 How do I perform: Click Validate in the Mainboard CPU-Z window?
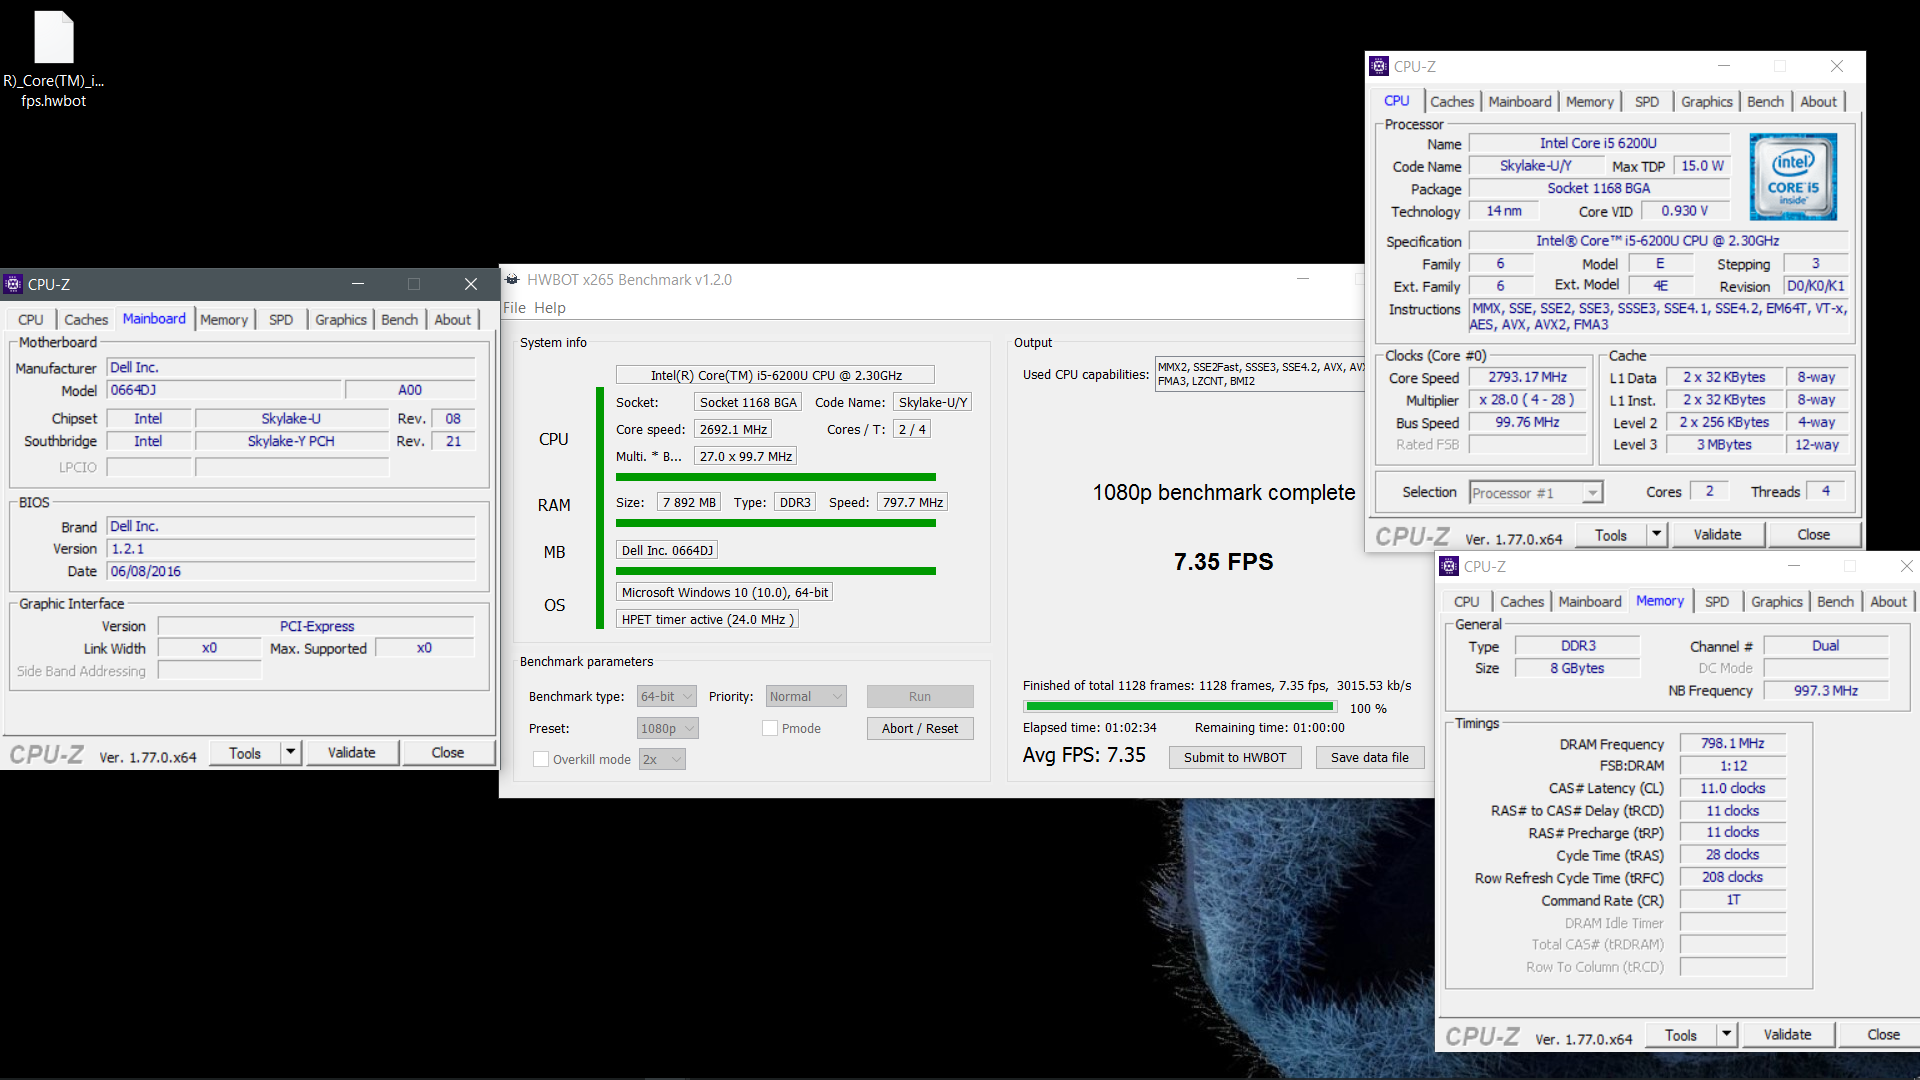(x=352, y=752)
